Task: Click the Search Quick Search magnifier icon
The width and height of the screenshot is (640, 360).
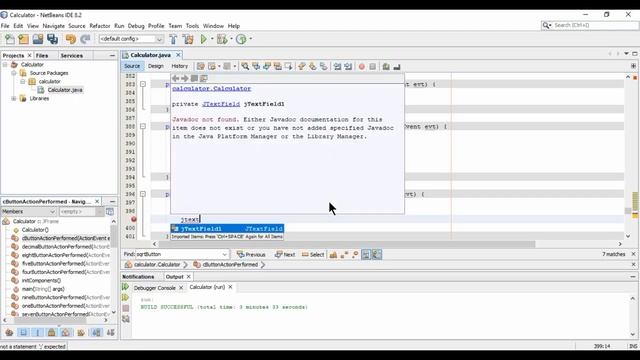Action: click(x=547, y=25)
